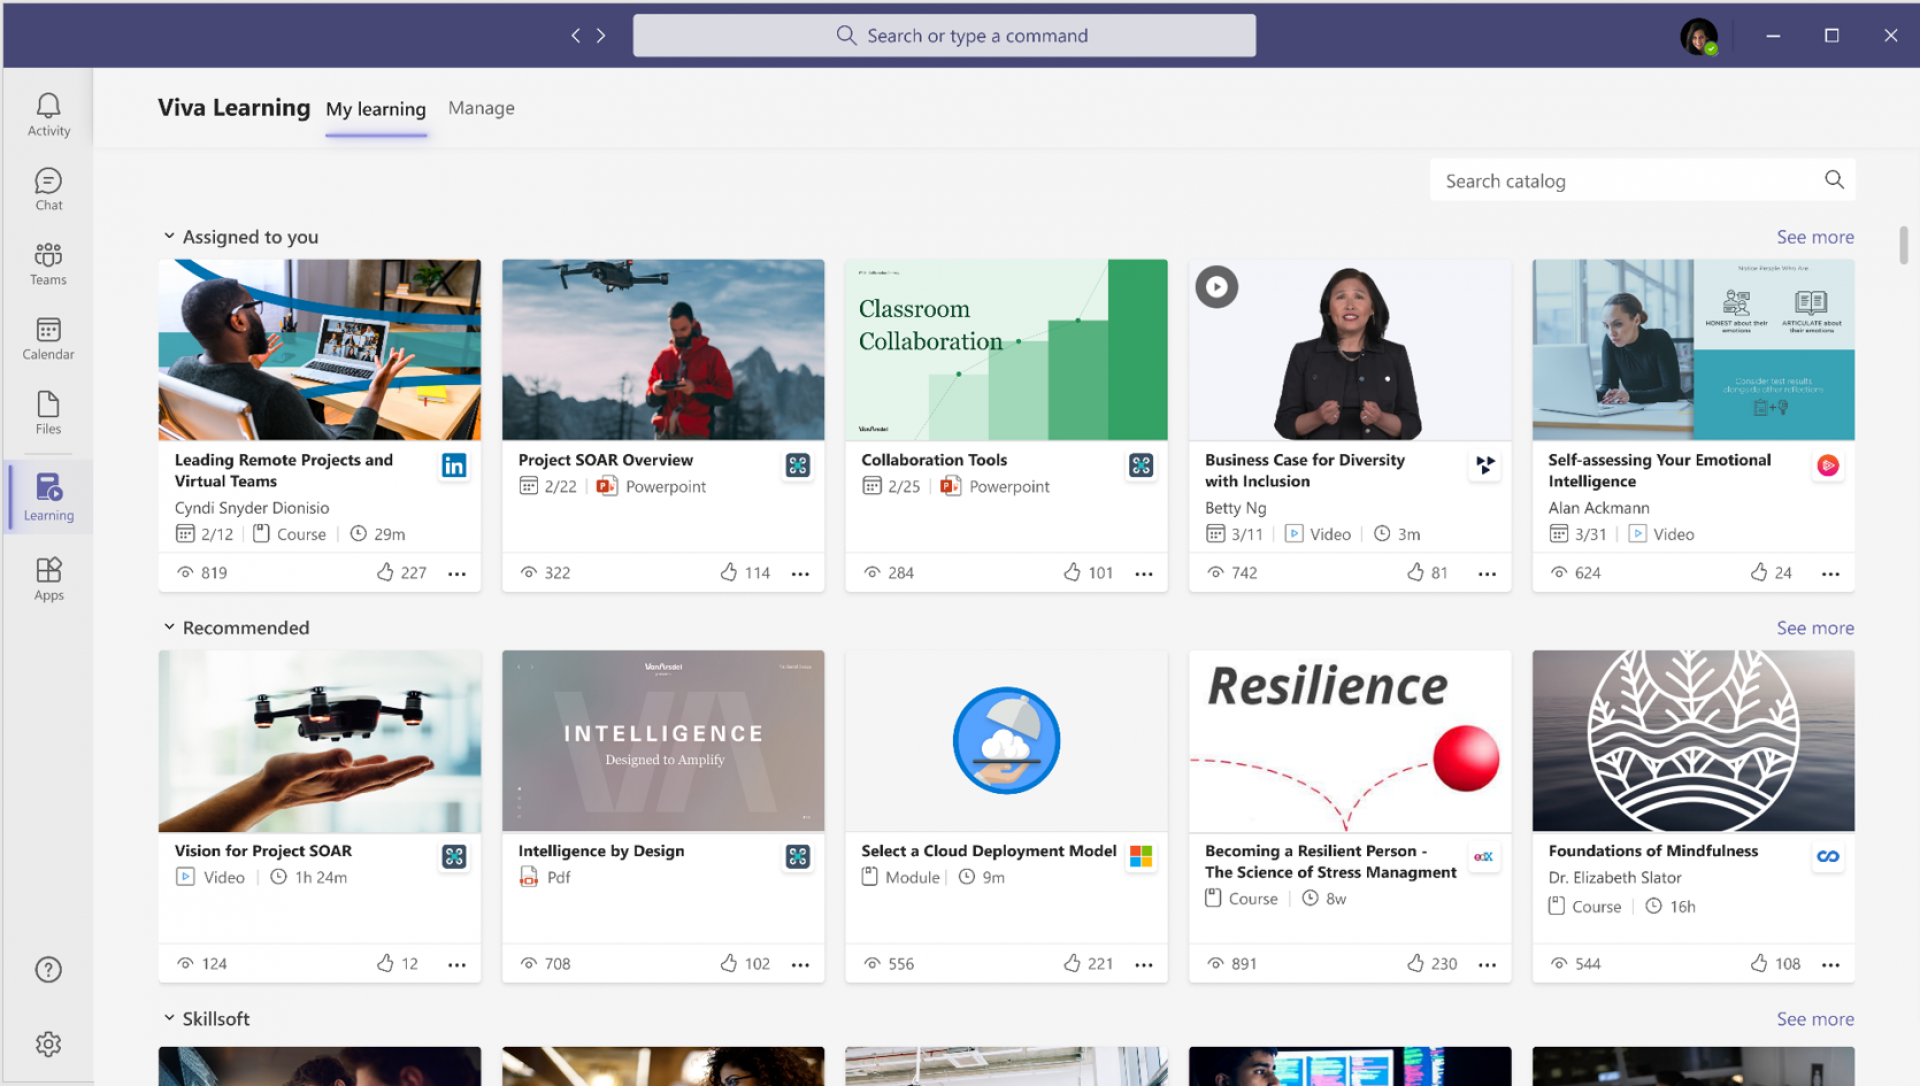Open more options for Collaboration Tools

pos(1144,573)
